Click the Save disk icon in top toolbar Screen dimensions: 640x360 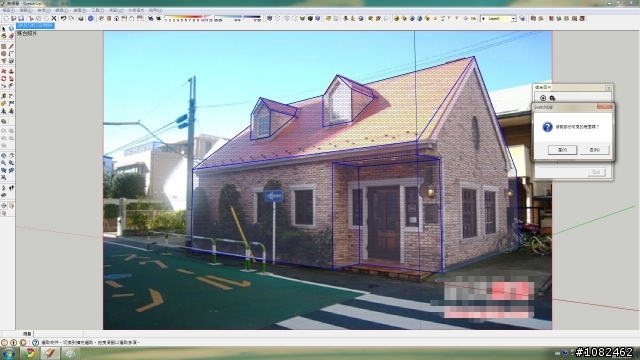21,18
